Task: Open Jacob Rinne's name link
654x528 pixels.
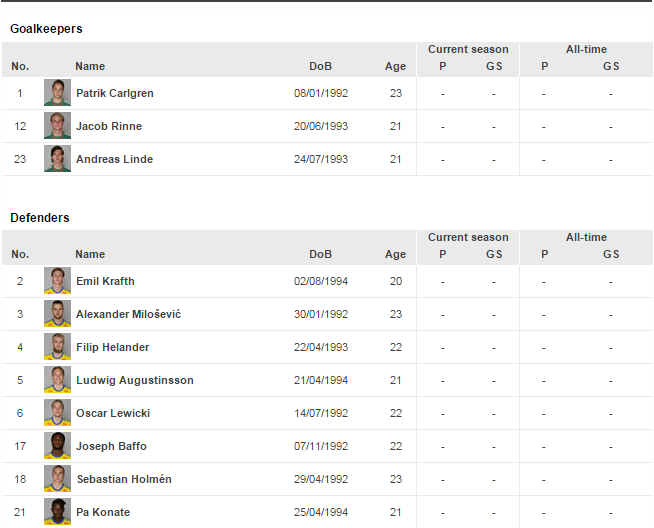Action: pyautogui.click(x=108, y=126)
